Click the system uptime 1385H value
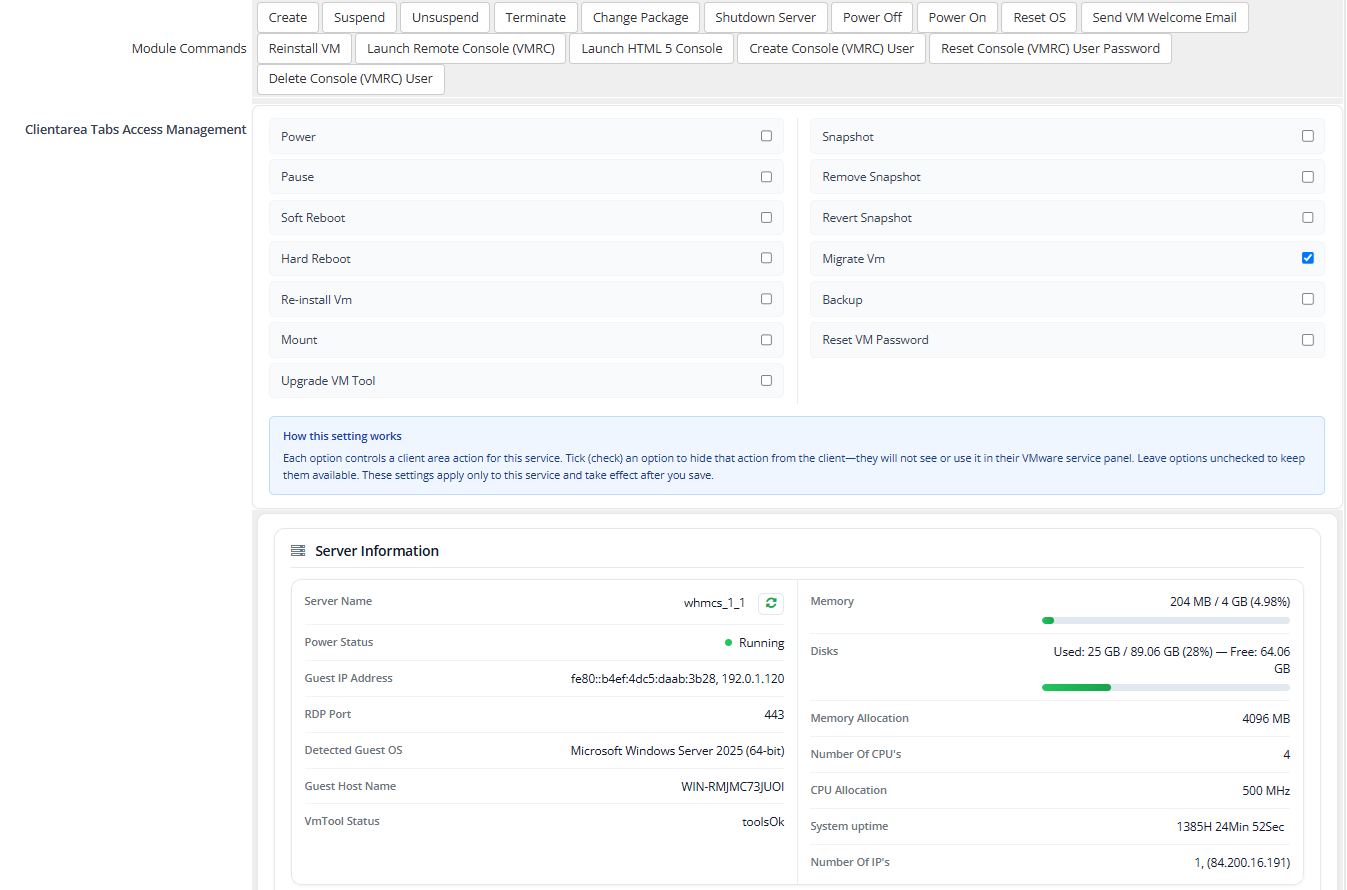 1230,827
